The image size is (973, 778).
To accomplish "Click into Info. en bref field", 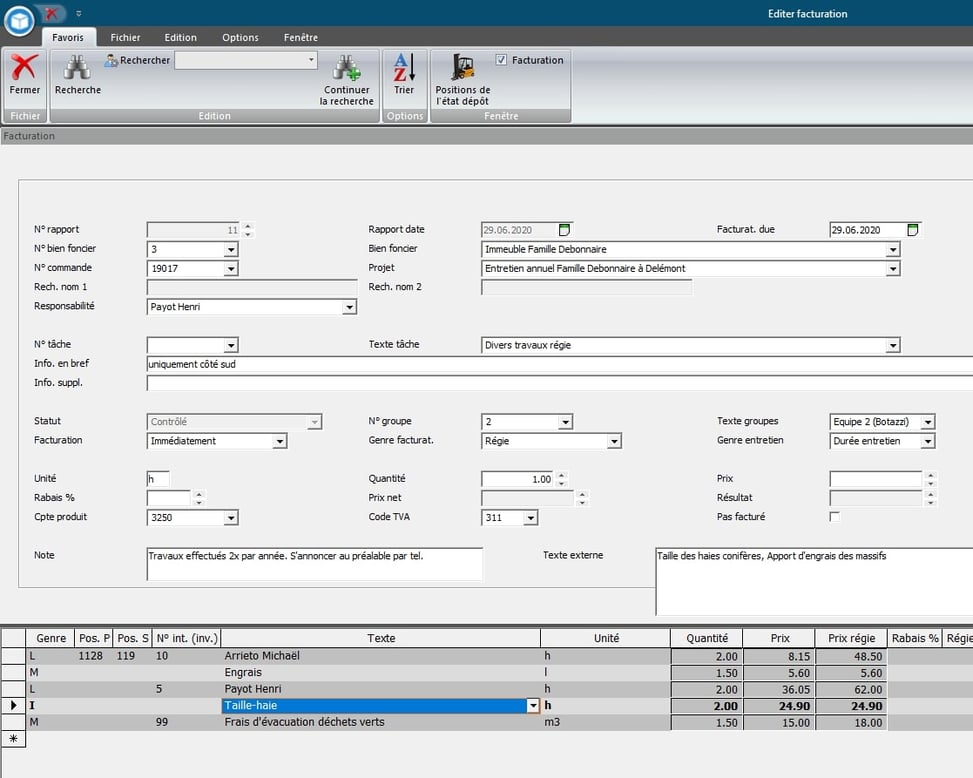I will tap(559, 364).
